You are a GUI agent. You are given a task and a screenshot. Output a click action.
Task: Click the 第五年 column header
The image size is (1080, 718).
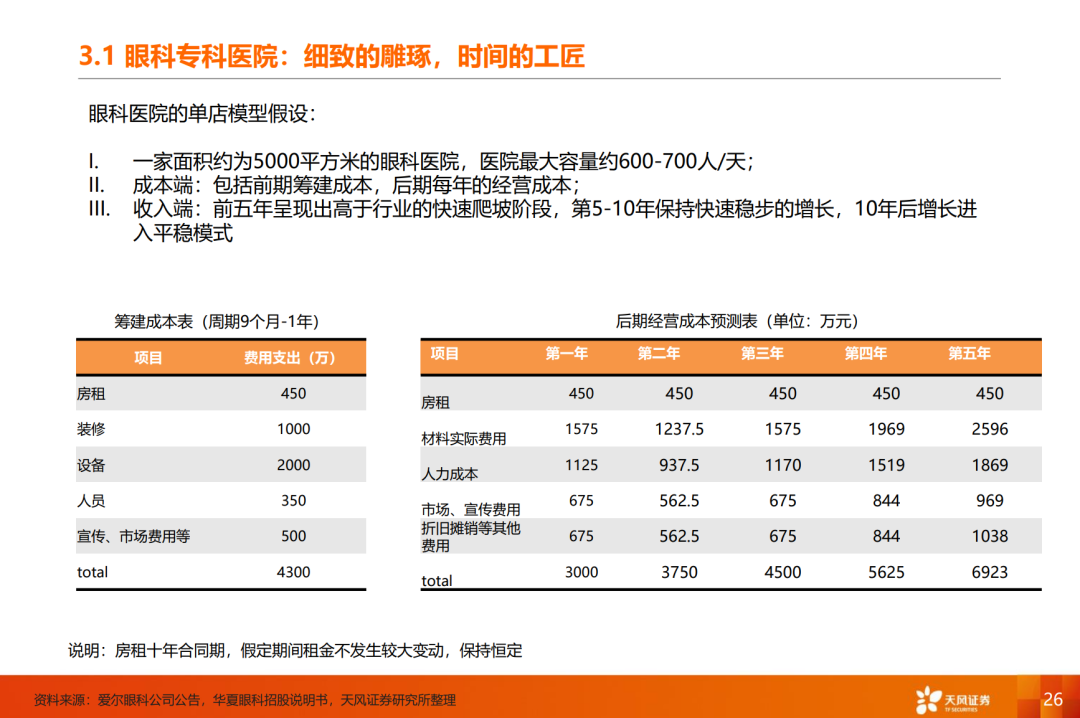pyautogui.click(x=969, y=353)
